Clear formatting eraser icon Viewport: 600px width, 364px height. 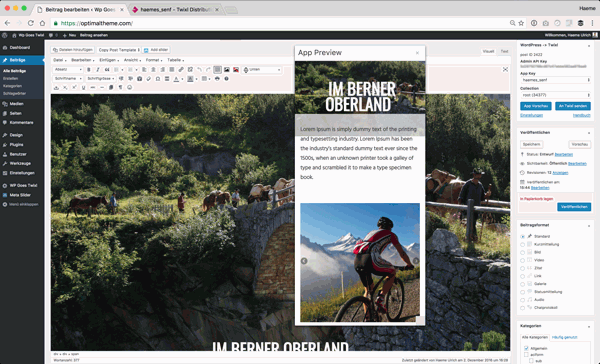click(x=148, y=78)
